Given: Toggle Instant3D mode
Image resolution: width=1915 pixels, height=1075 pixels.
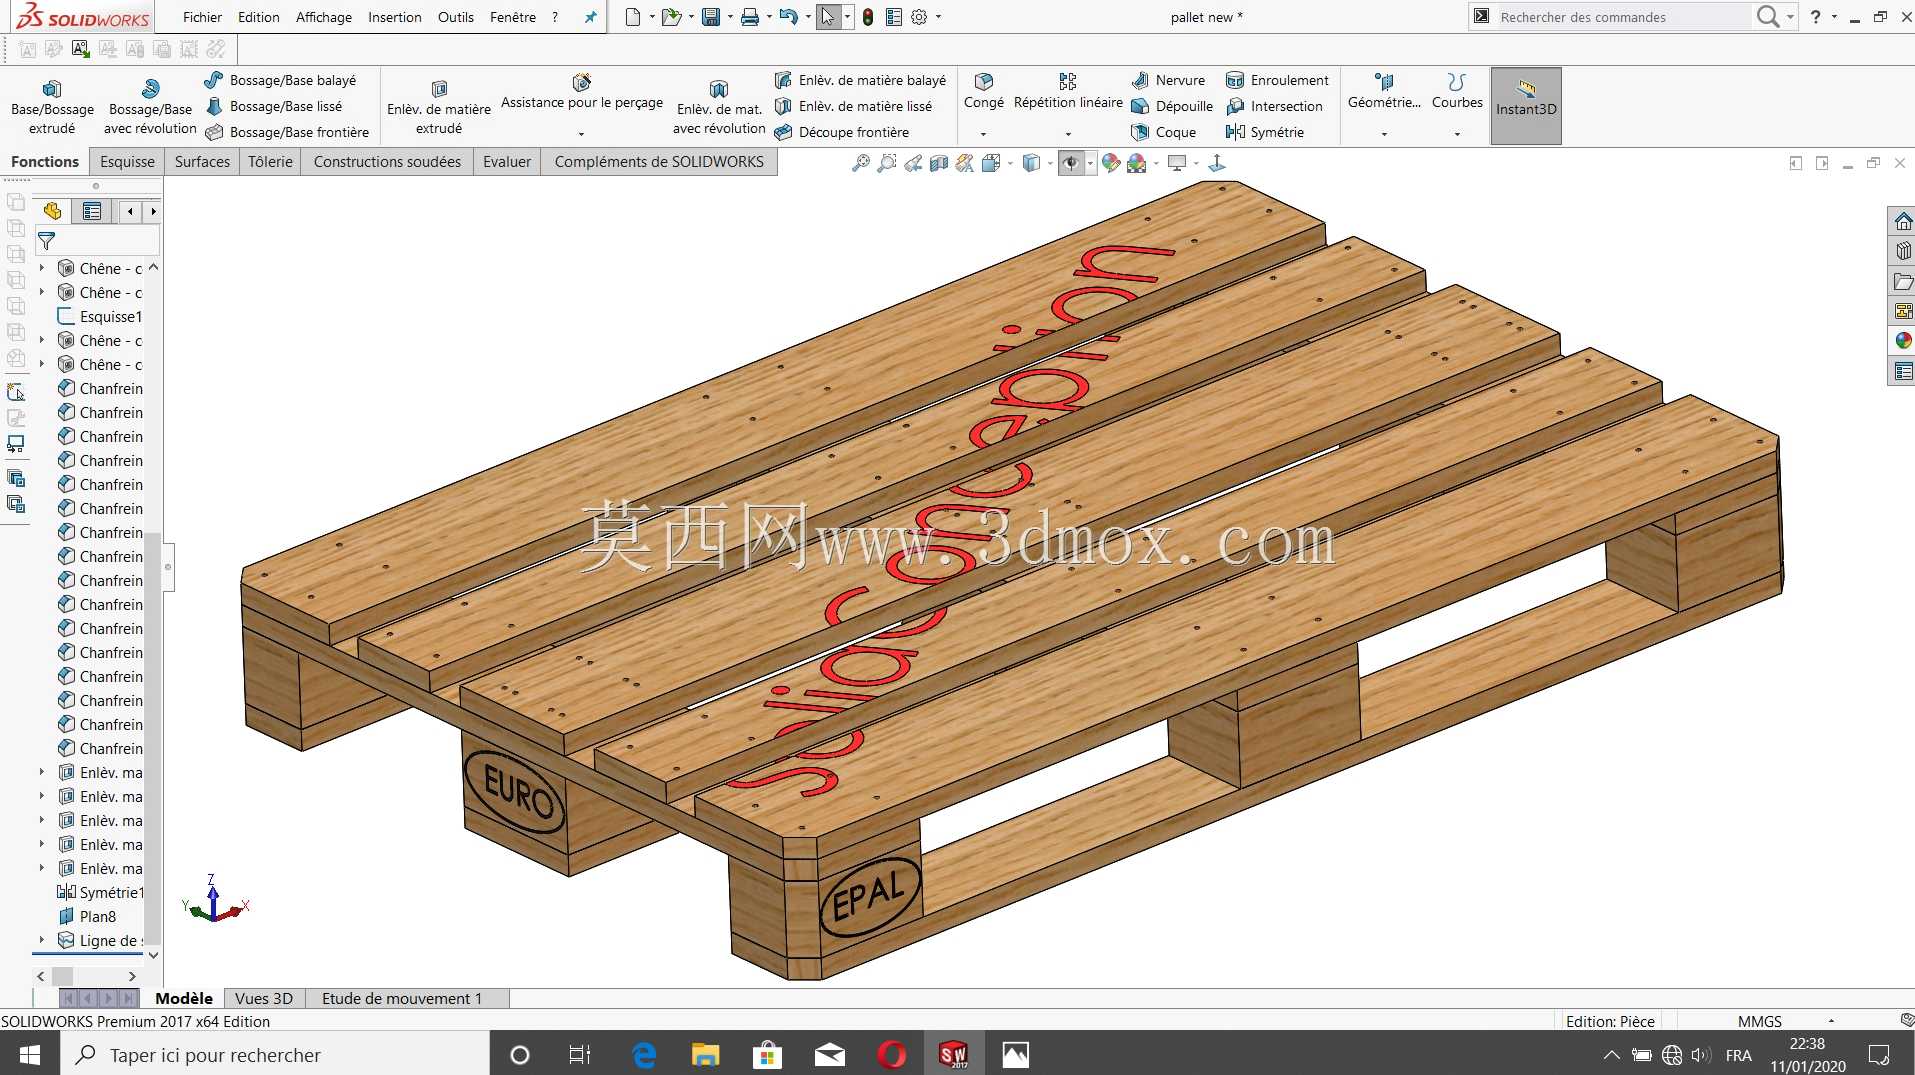Looking at the screenshot, I should pos(1526,106).
